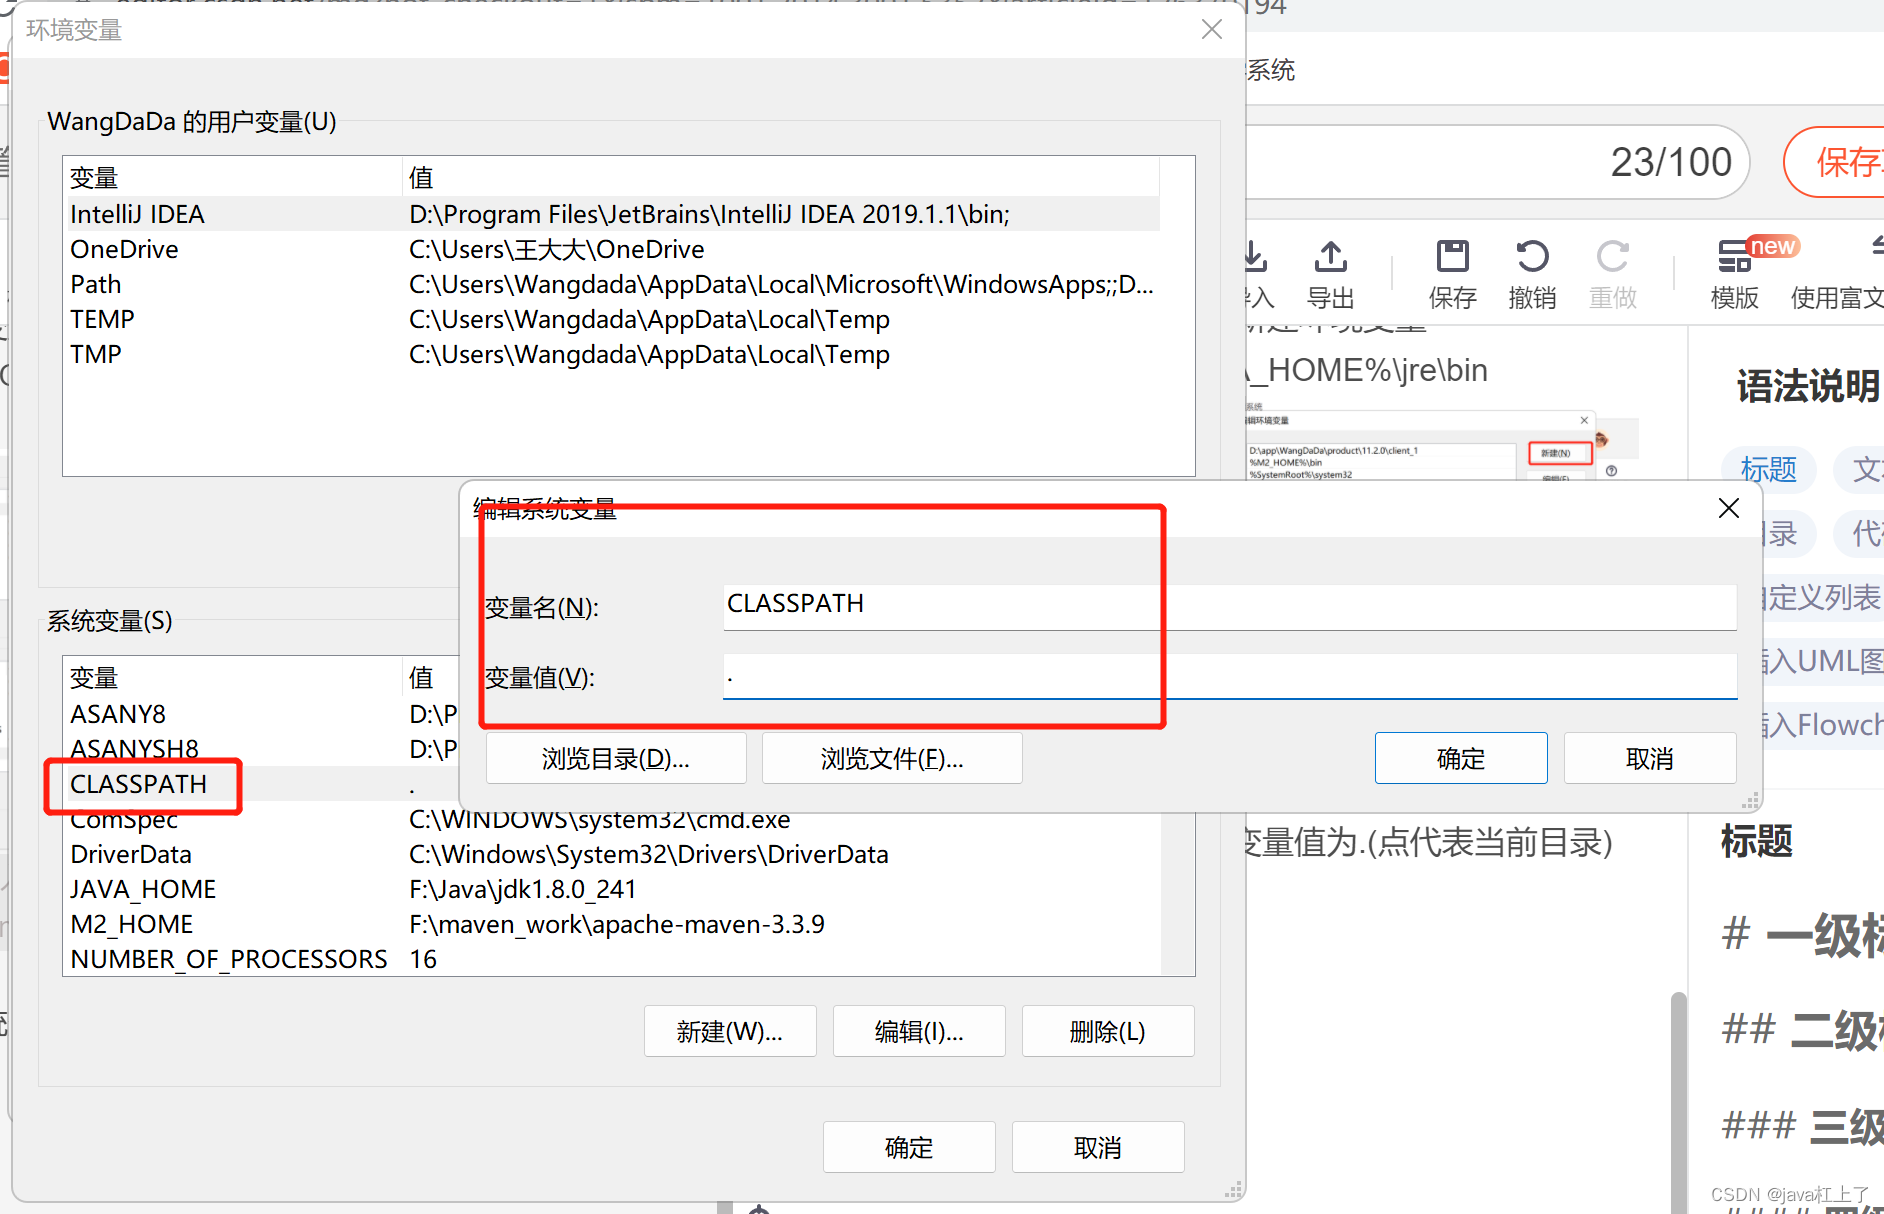Click the 变量 column header in user variables
Viewport: 1884px width, 1214px height.
click(x=233, y=178)
